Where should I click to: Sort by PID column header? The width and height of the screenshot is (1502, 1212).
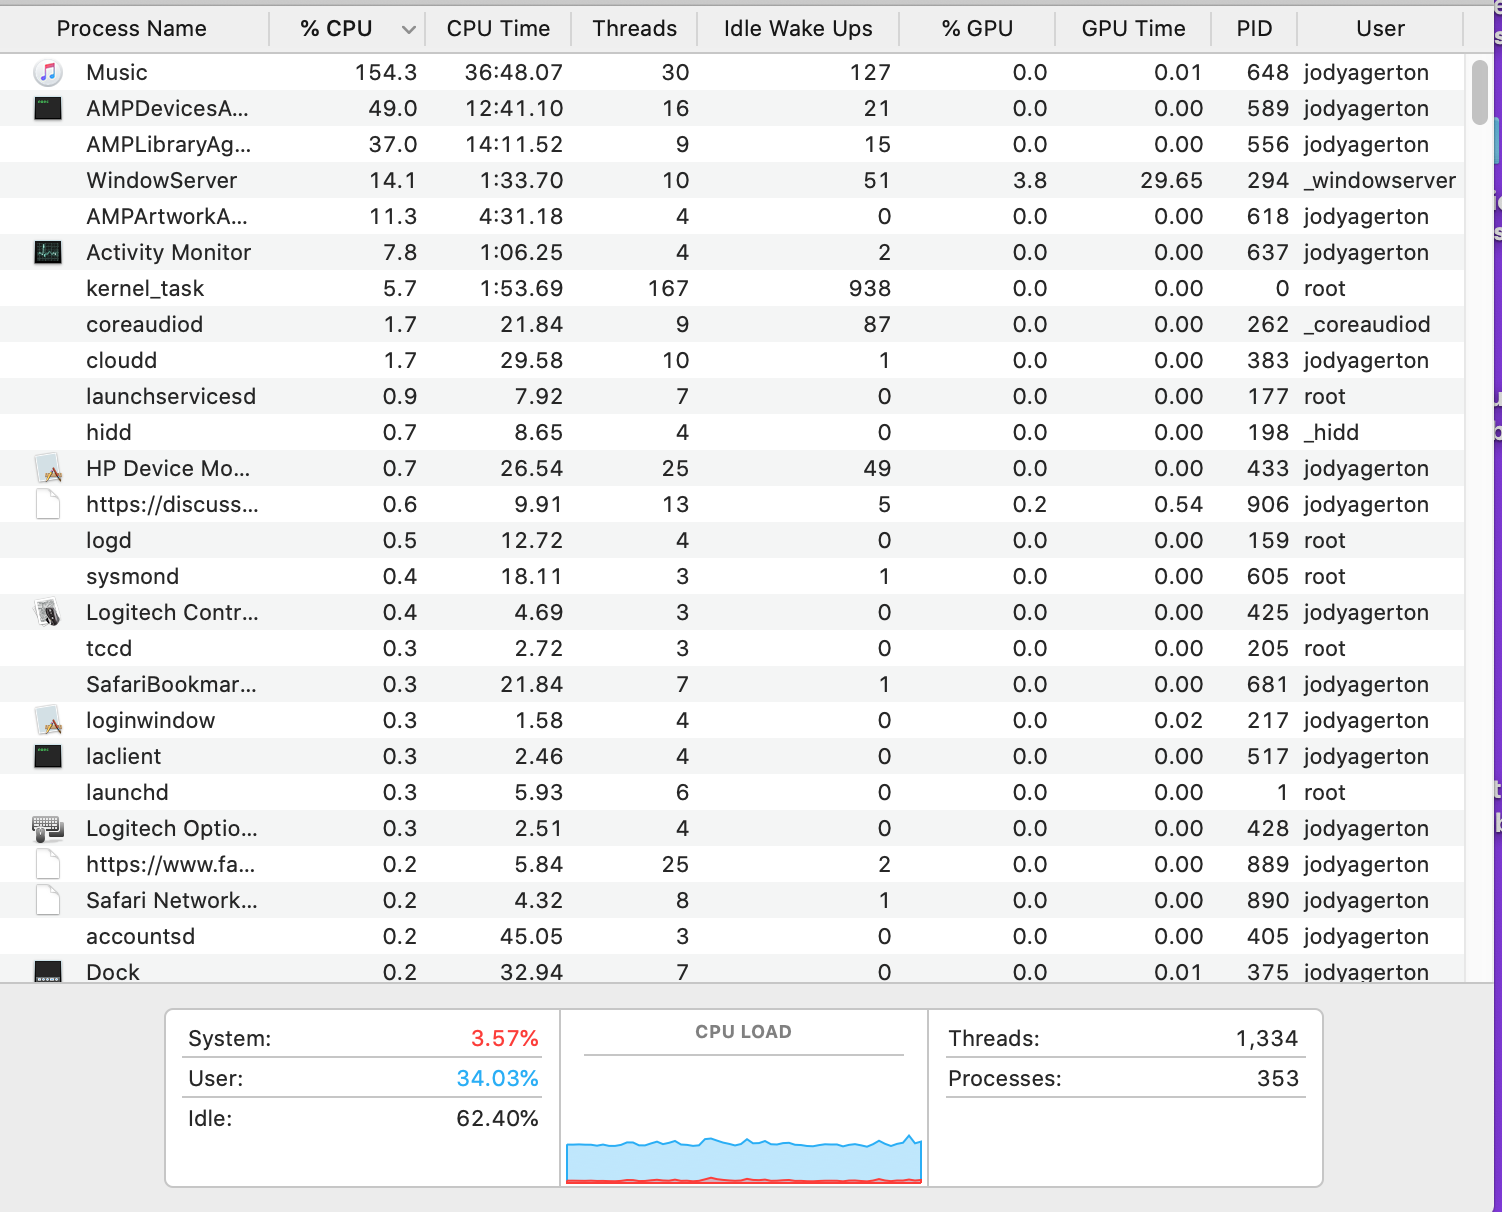pos(1254,28)
